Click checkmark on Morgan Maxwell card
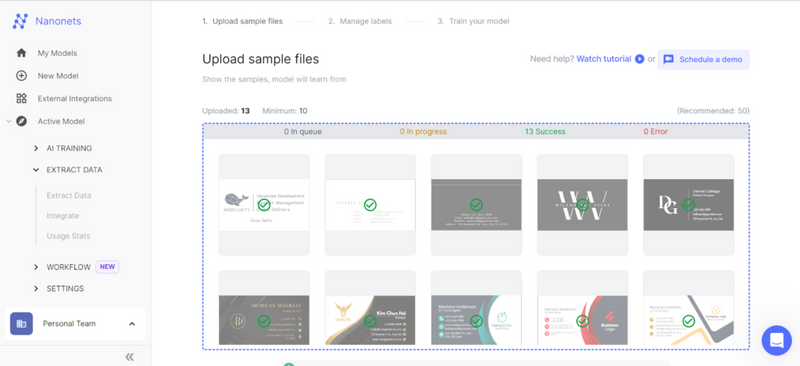This screenshot has width=800, height=366. (x=264, y=321)
